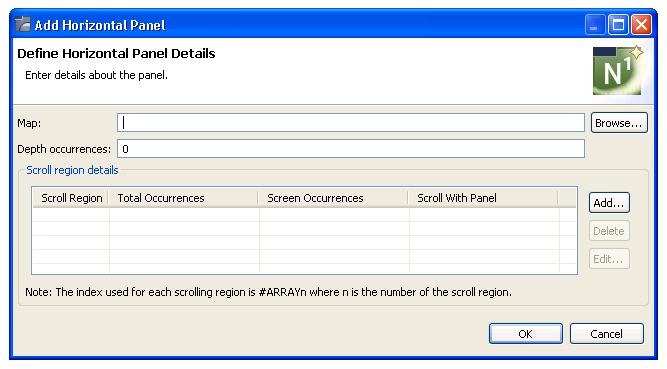The height and width of the screenshot is (369, 667).
Task: Confirm the panel with OK
Action: 526,334
